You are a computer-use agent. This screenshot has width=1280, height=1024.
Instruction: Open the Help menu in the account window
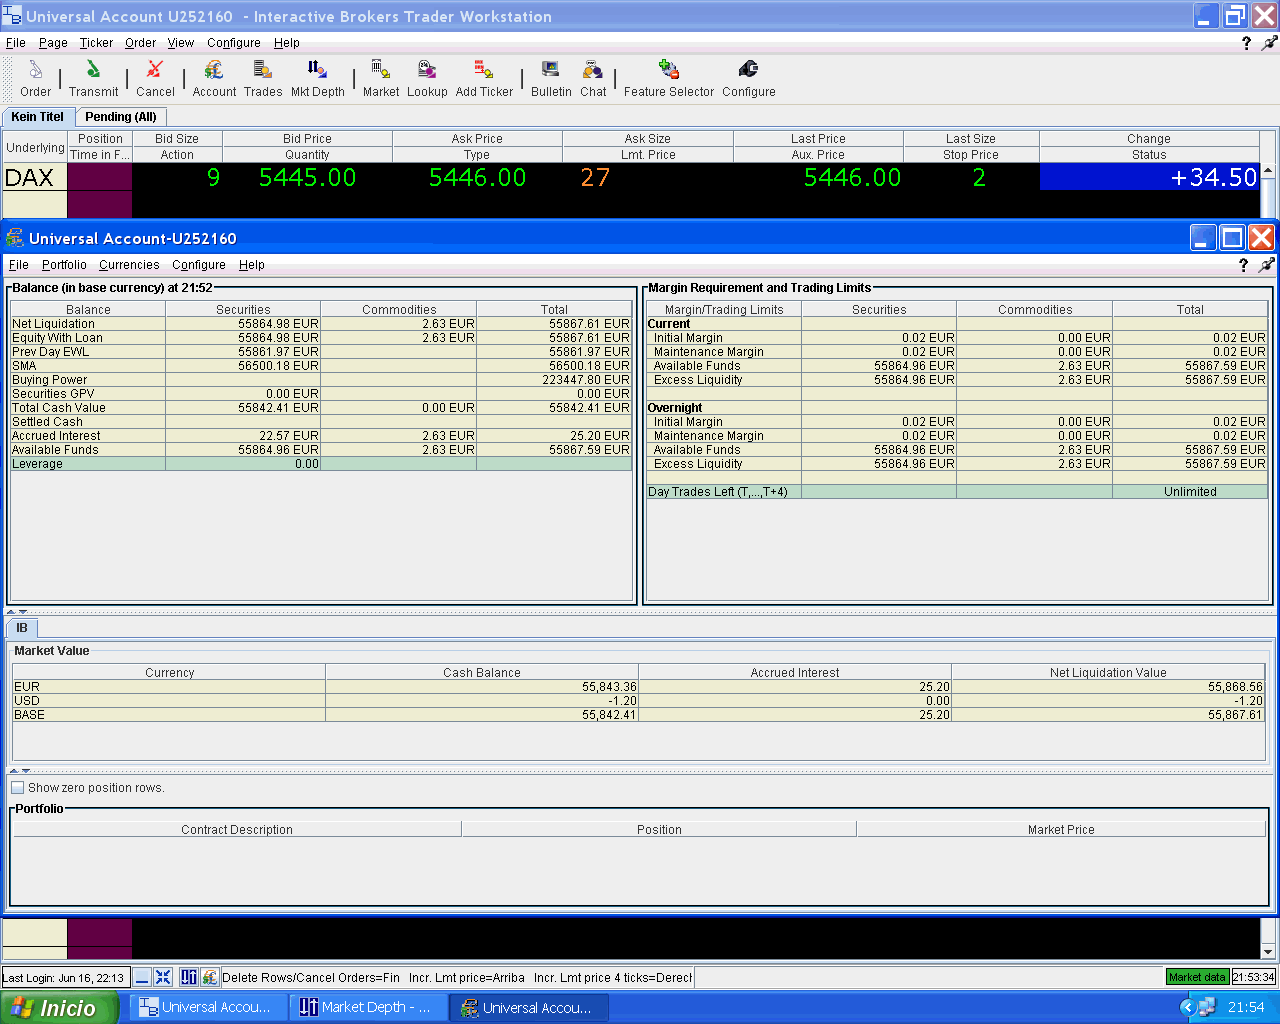pos(252,265)
